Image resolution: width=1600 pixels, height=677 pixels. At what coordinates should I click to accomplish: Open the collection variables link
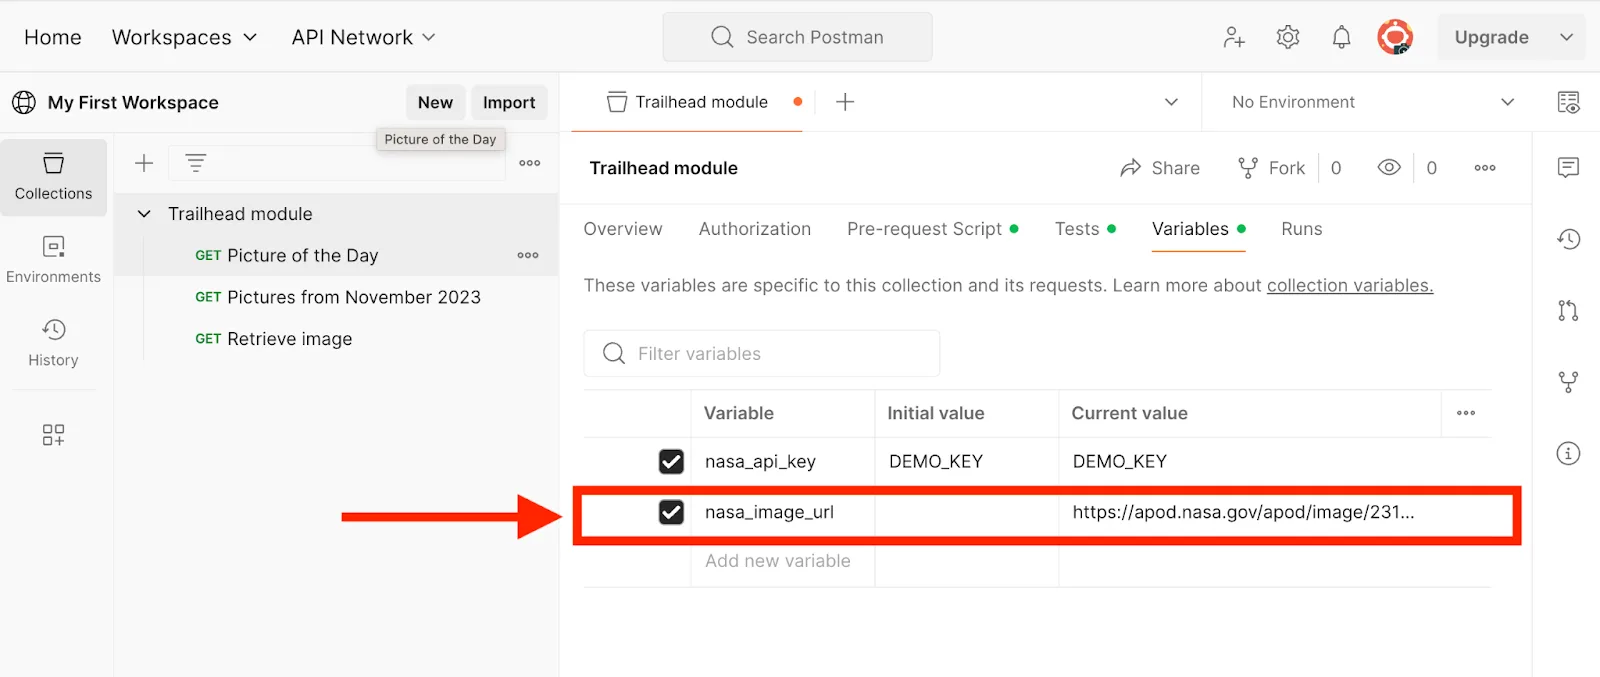click(x=1350, y=285)
